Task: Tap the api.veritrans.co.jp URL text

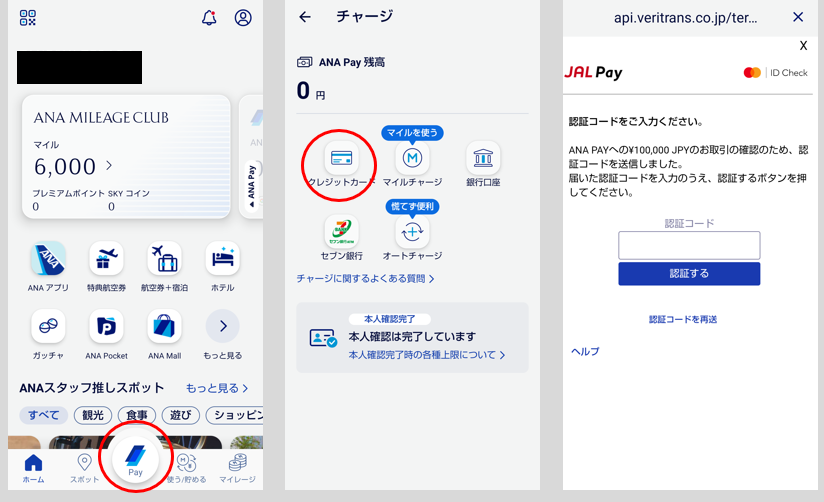Action: tap(685, 18)
